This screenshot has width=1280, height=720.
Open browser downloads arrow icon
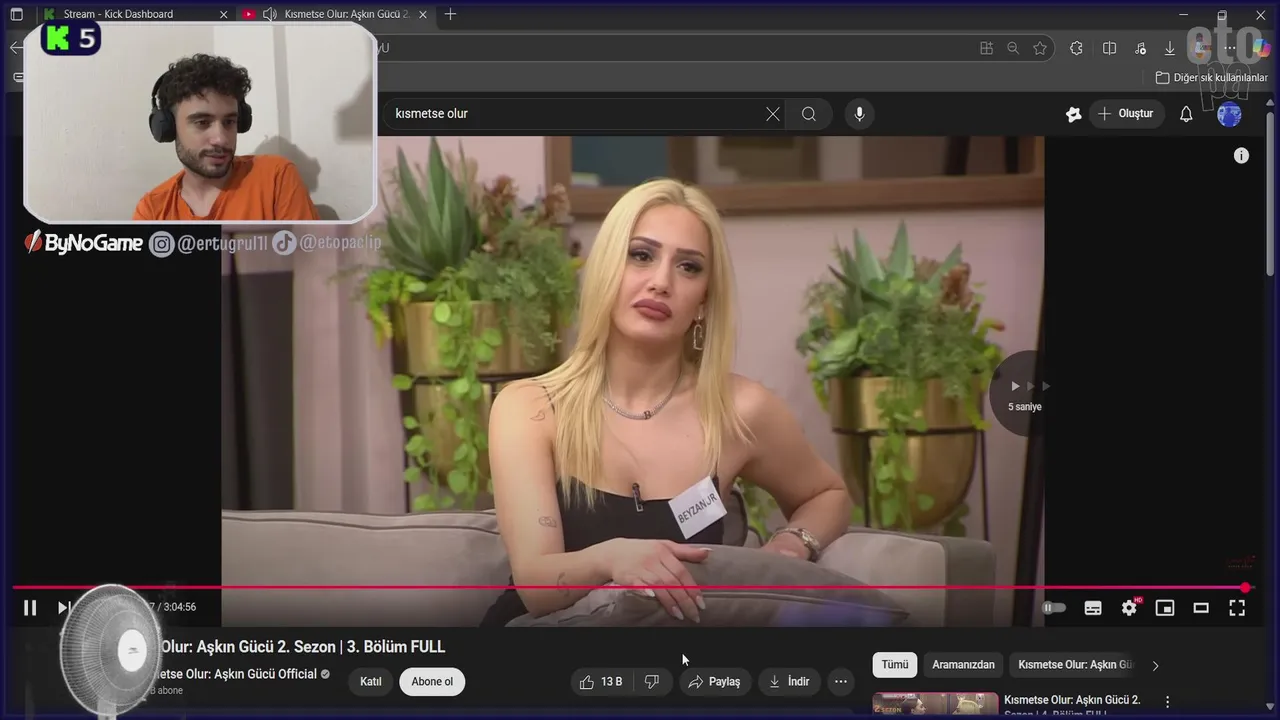pyautogui.click(x=1170, y=48)
